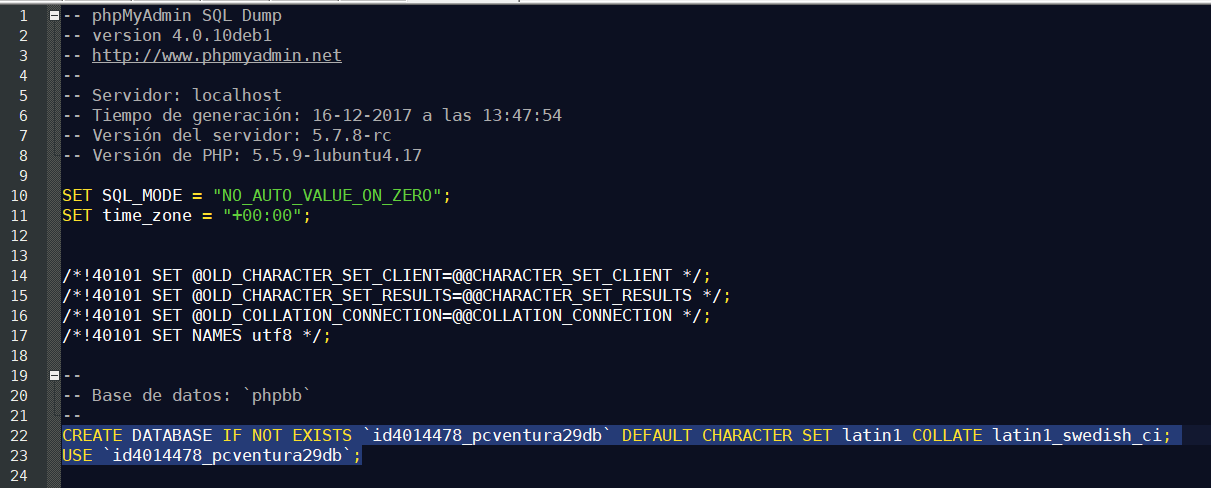Screen dimensions: 1211x488
Task: Click the empty line 24 in the editor
Action: coord(636,476)
